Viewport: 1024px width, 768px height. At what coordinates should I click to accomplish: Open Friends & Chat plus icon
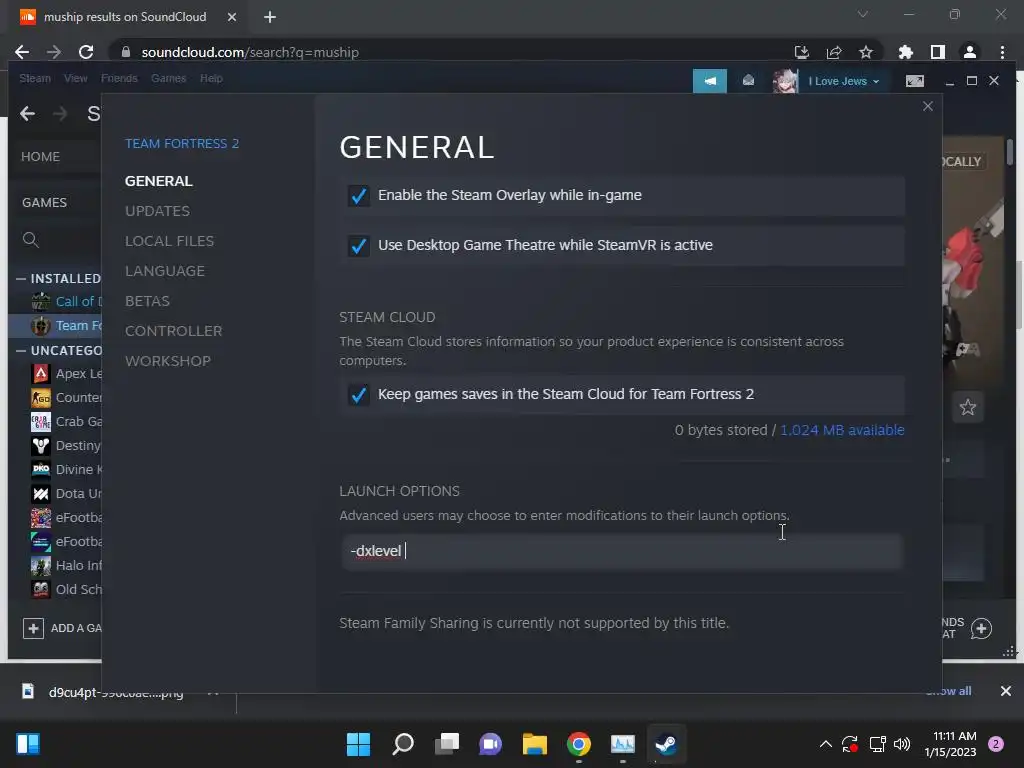pos(981,628)
